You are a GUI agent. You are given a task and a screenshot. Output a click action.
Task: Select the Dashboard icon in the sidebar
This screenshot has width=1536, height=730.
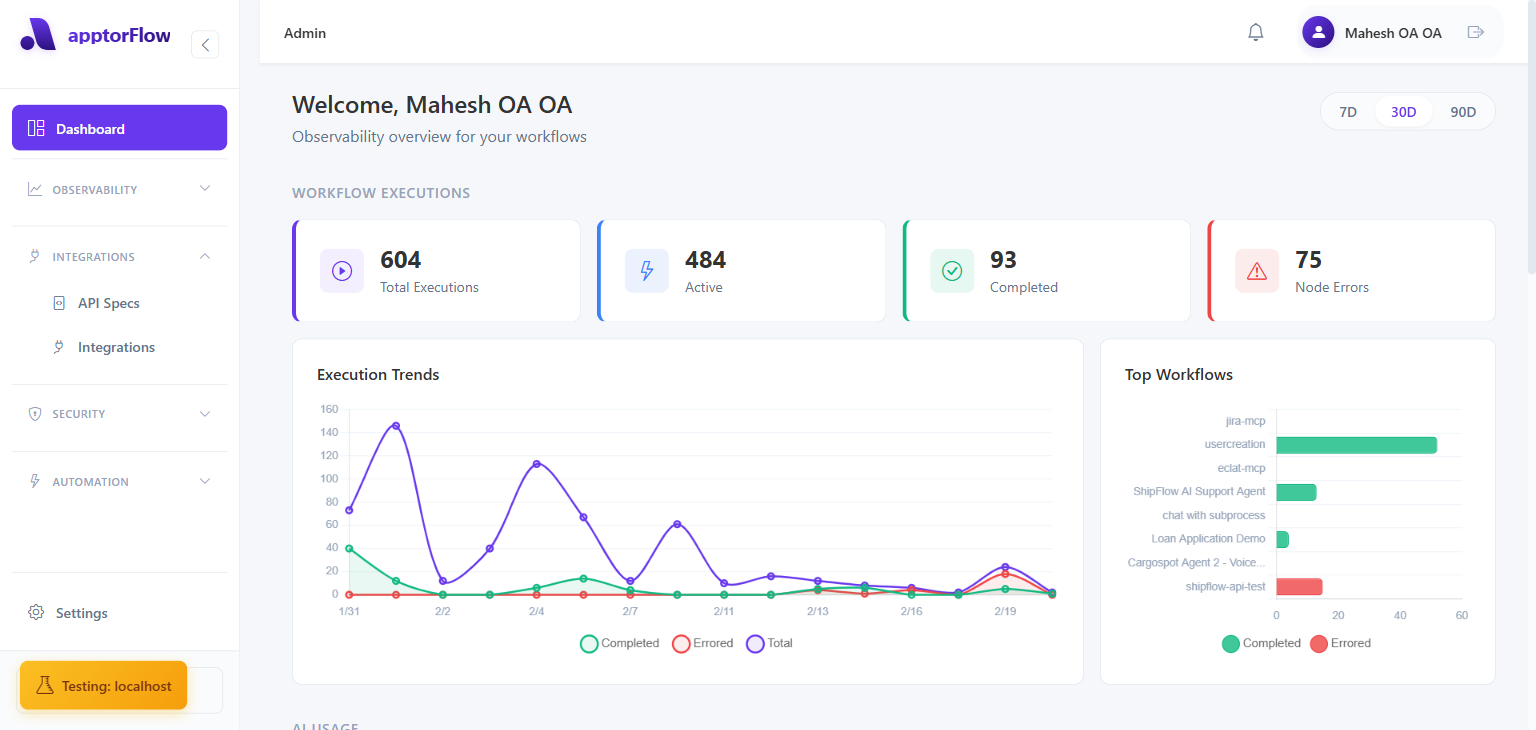36,127
